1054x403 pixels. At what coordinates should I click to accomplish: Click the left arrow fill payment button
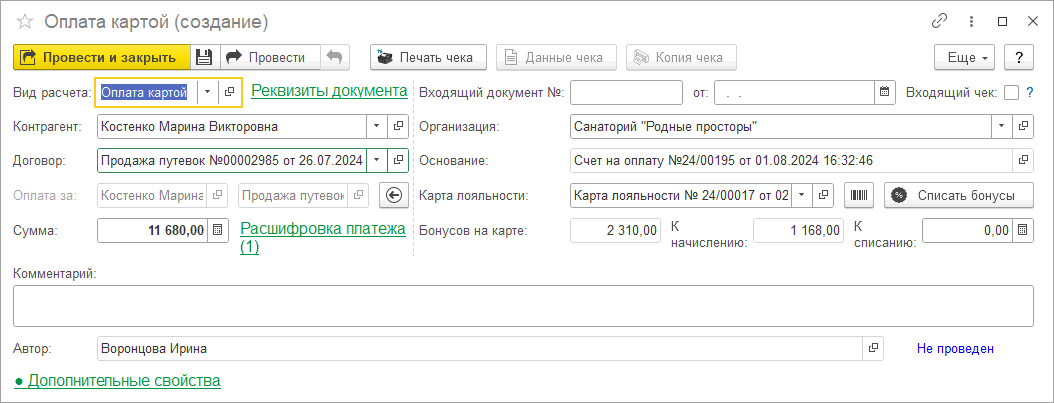pyautogui.click(x=393, y=195)
